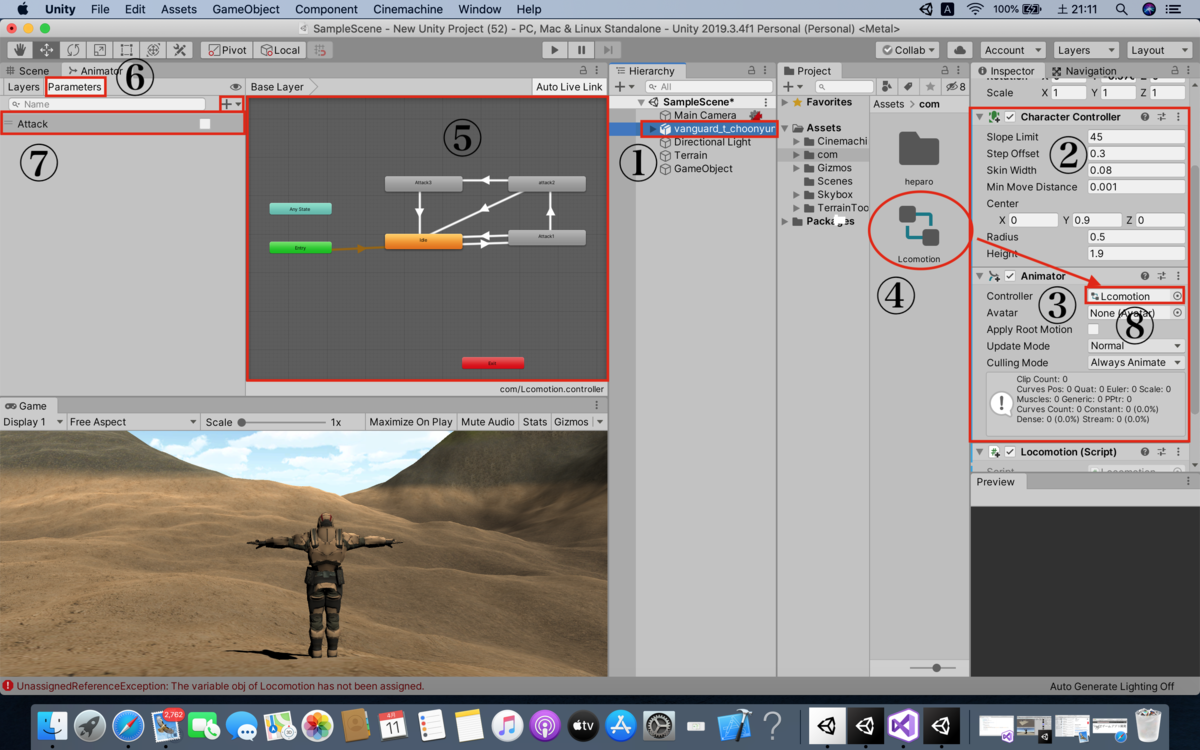Open Character Controller help reference
Screen dimensions: 1200x750
pyautogui.click(x=1145, y=117)
